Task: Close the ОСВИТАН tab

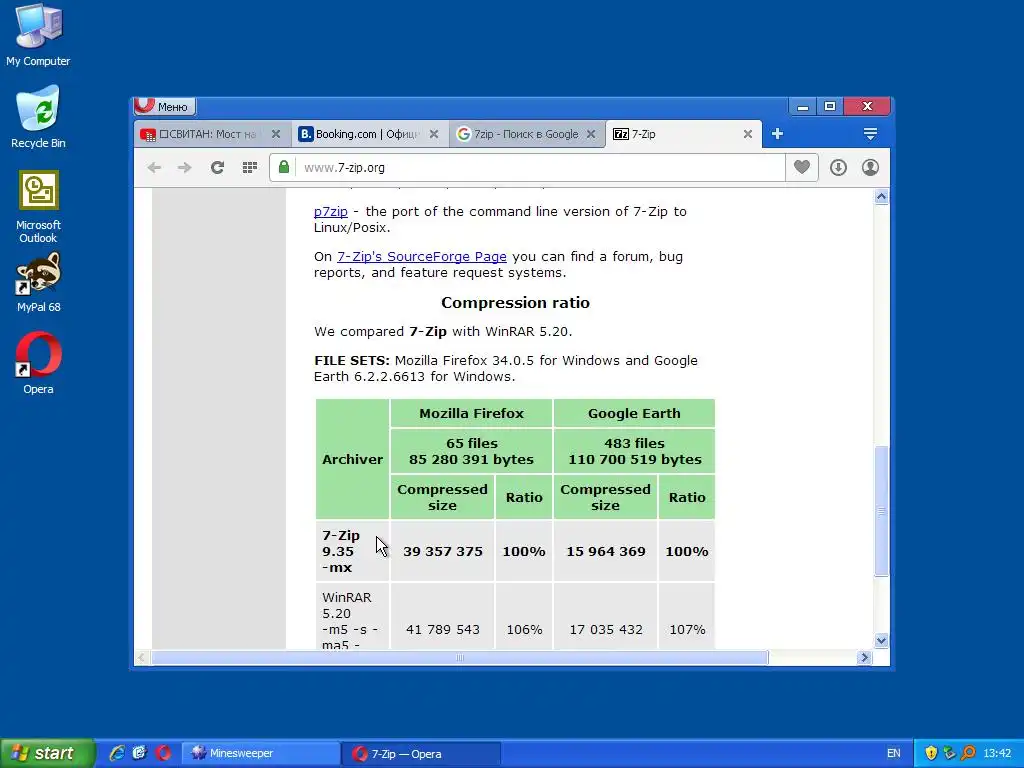Action: [x=276, y=134]
